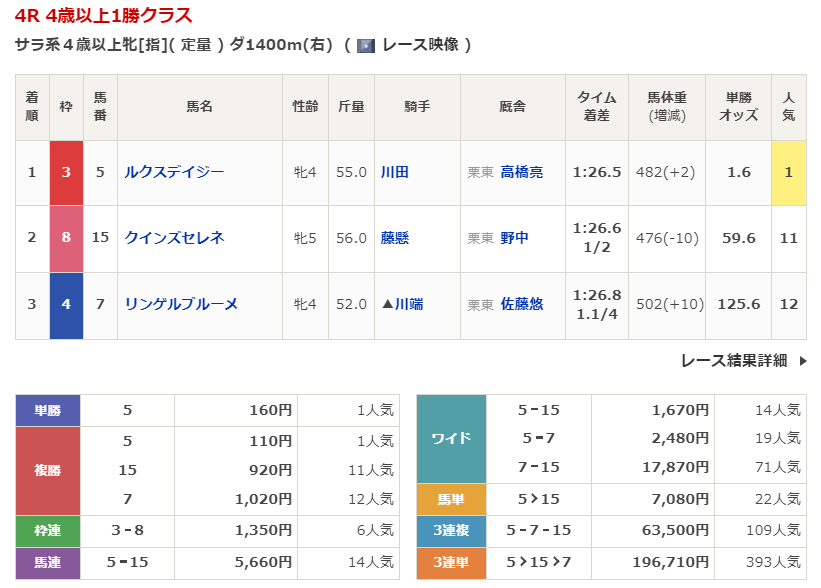Open jockey 藤懸 profile
Viewport: 821px width, 588px height.
pyautogui.click(x=394, y=238)
